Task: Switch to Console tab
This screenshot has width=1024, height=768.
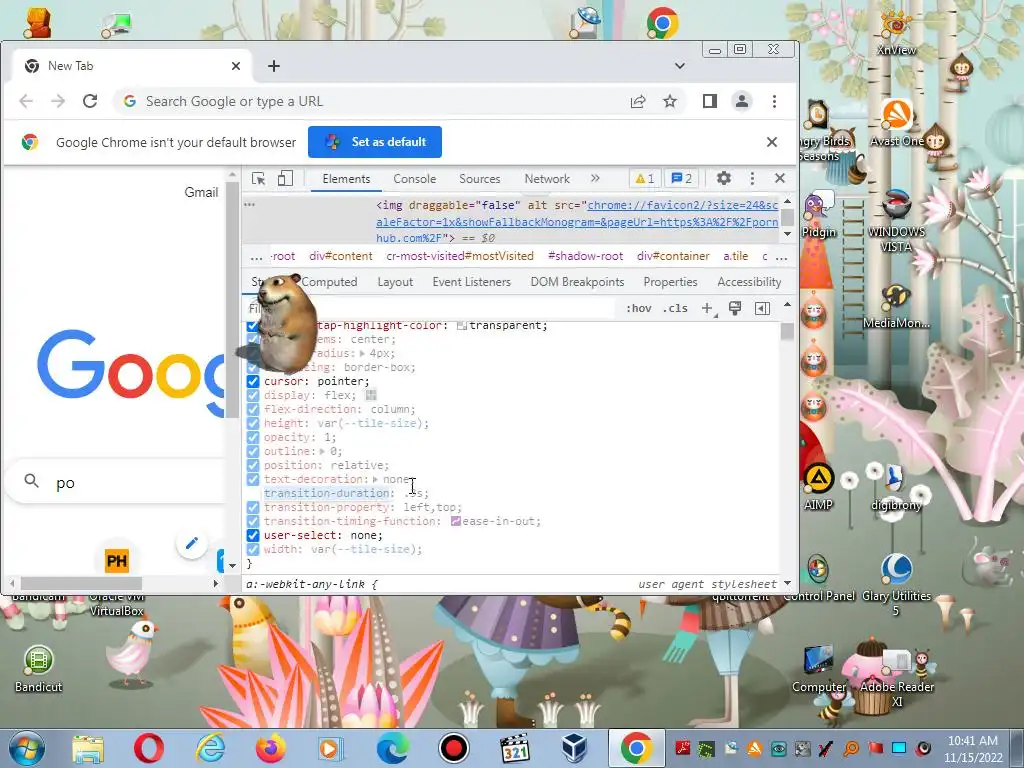Action: pyautogui.click(x=415, y=179)
